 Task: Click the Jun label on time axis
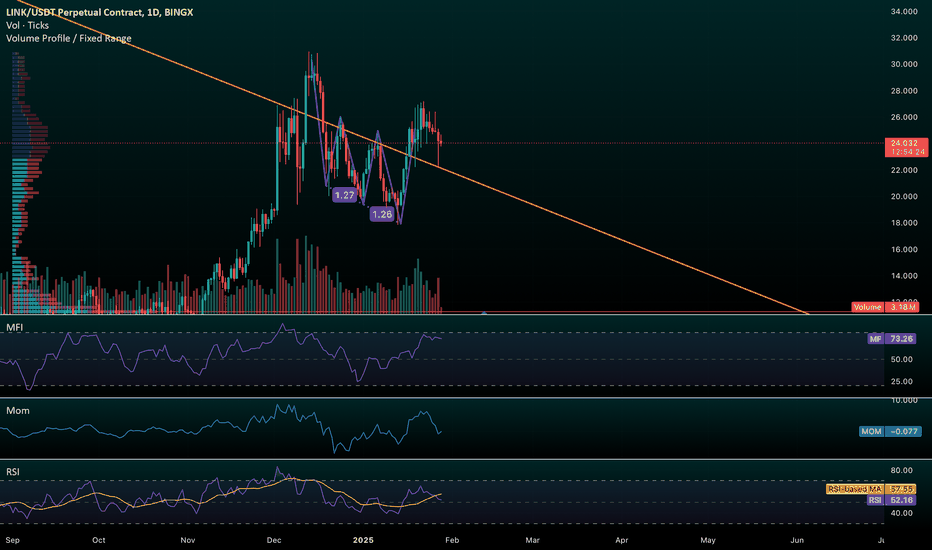(797, 540)
